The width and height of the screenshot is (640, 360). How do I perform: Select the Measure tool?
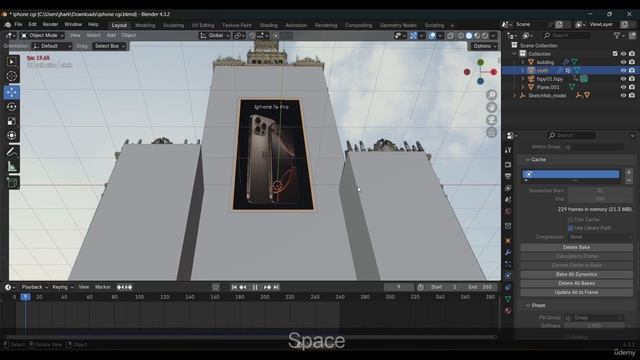pyautogui.click(x=12, y=166)
